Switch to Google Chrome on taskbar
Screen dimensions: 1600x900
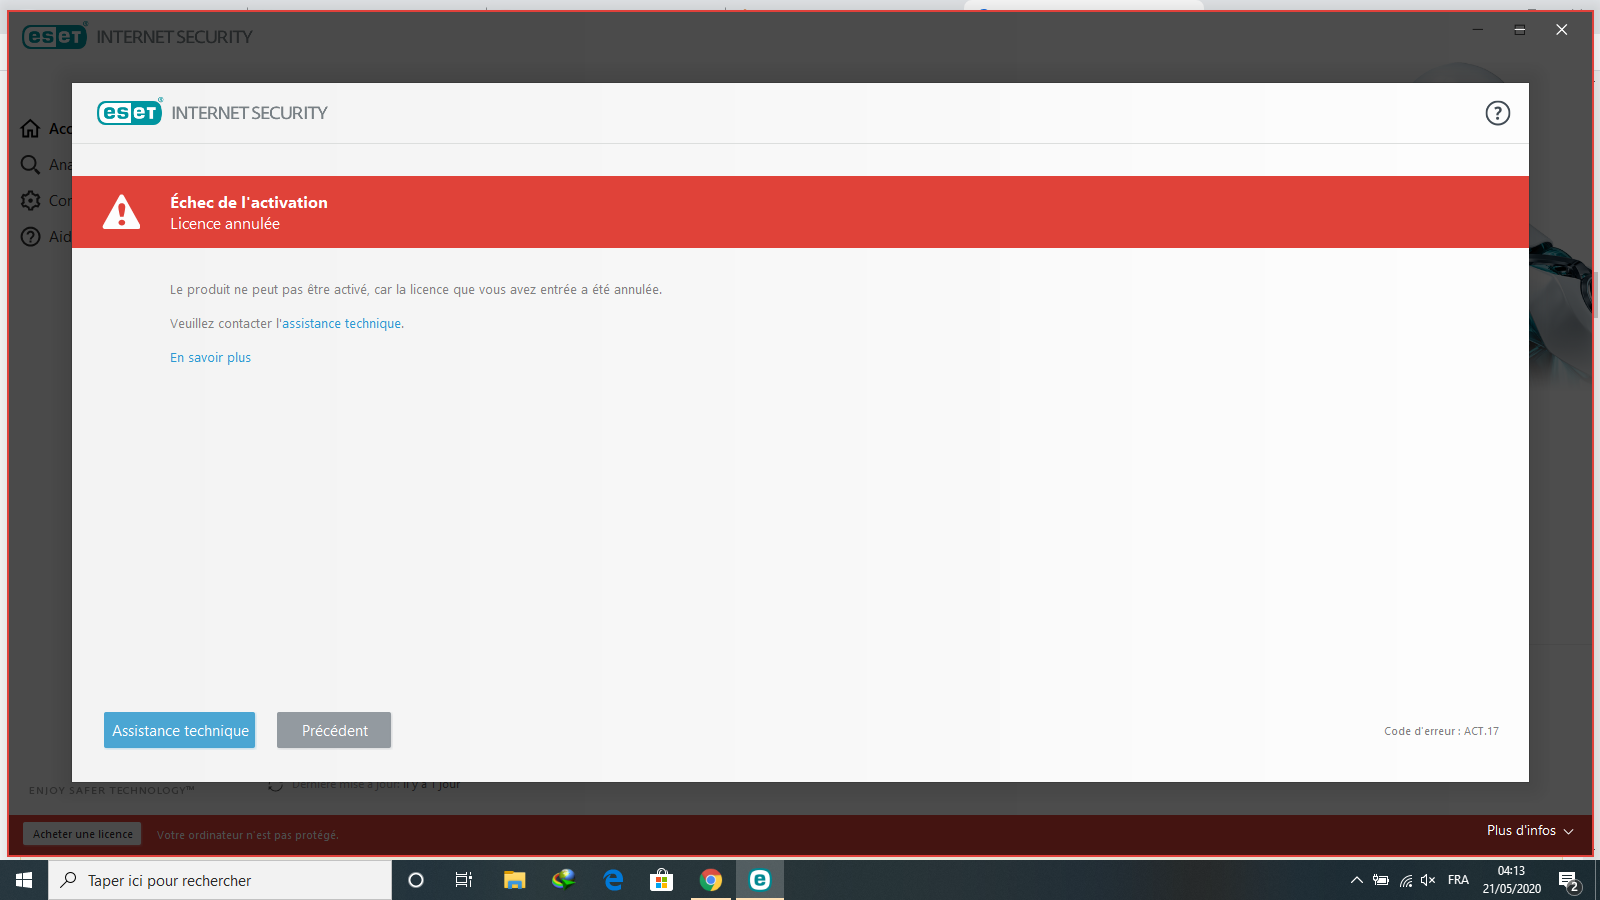[x=711, y=880]
